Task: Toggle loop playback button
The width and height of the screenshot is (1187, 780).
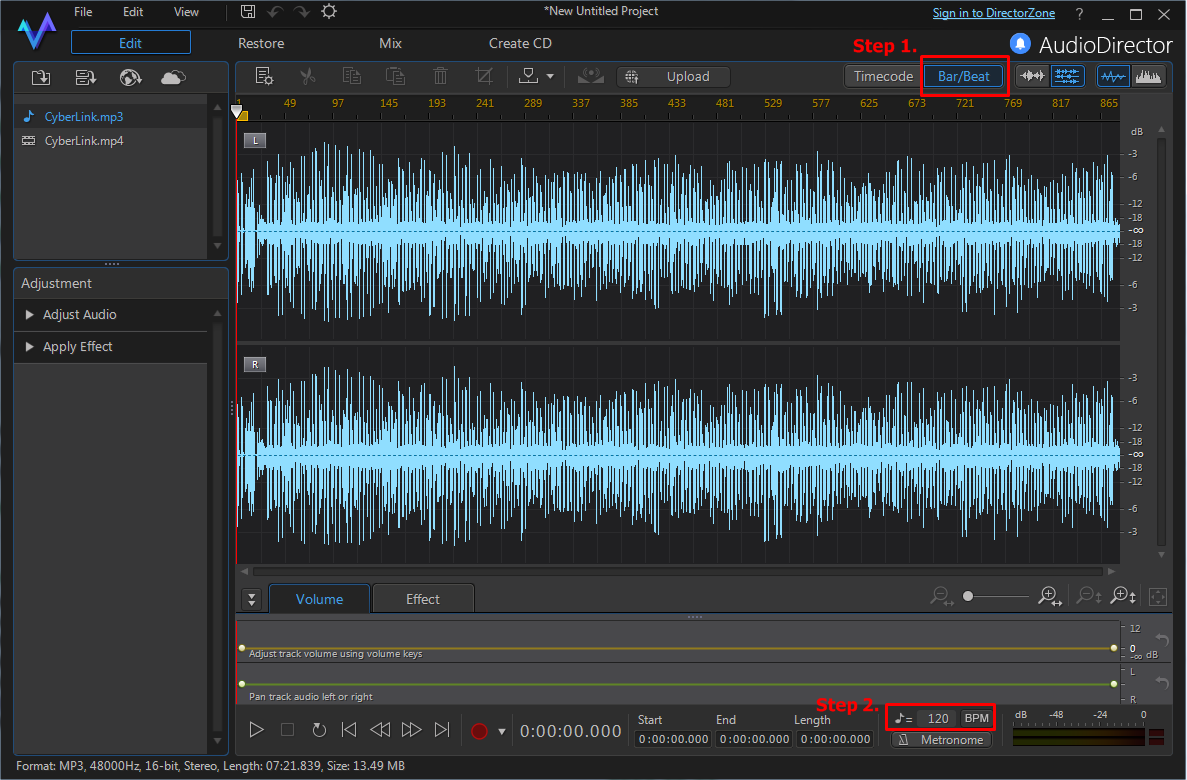Action: [319, 730]
